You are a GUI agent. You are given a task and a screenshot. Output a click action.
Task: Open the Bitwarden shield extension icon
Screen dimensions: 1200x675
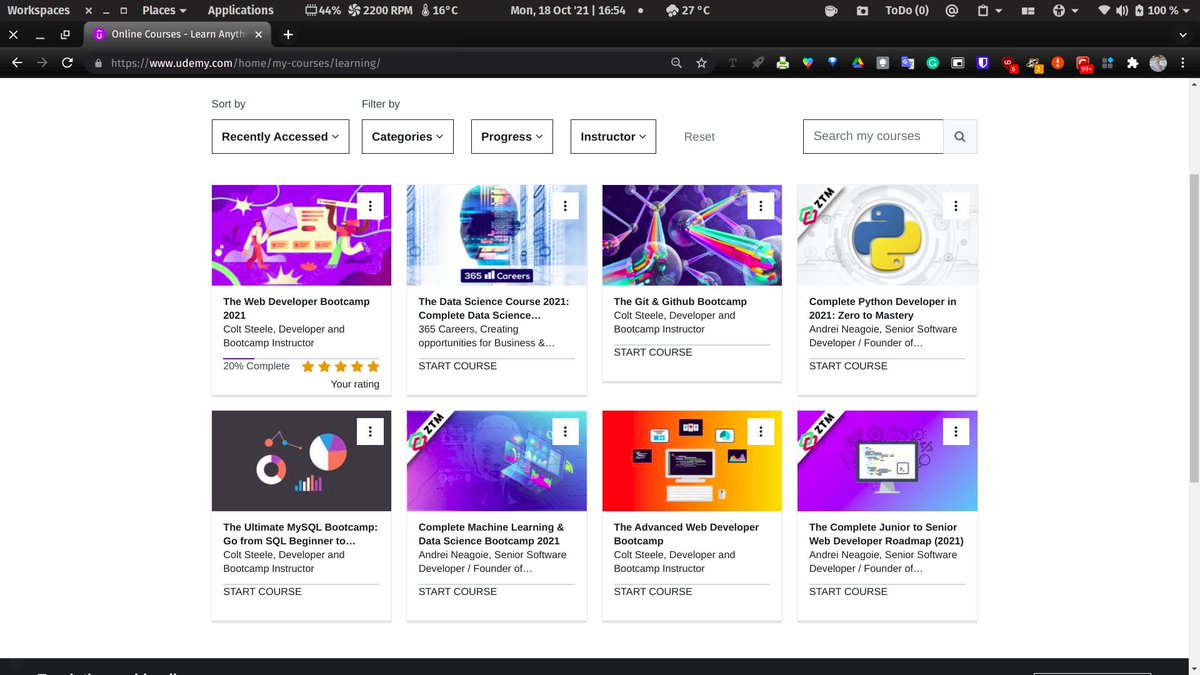coord(983,63)
